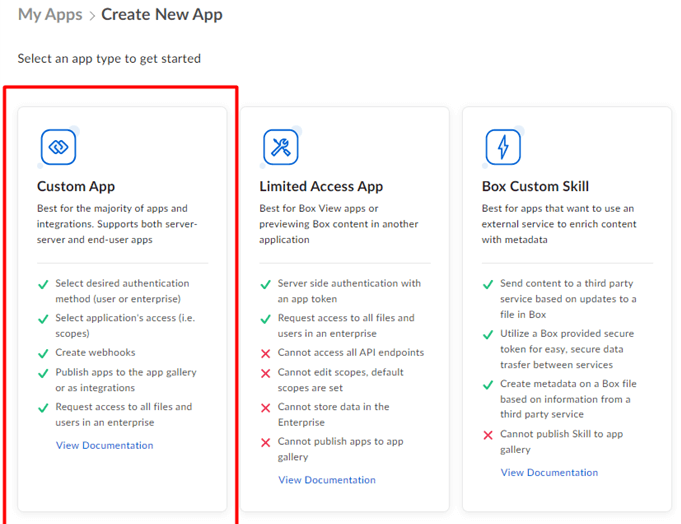The width and height of the screenshot is (681, 524).
Task: Click text 'Select application's access (i.e. scopes)'
Action: pos(125,326)
